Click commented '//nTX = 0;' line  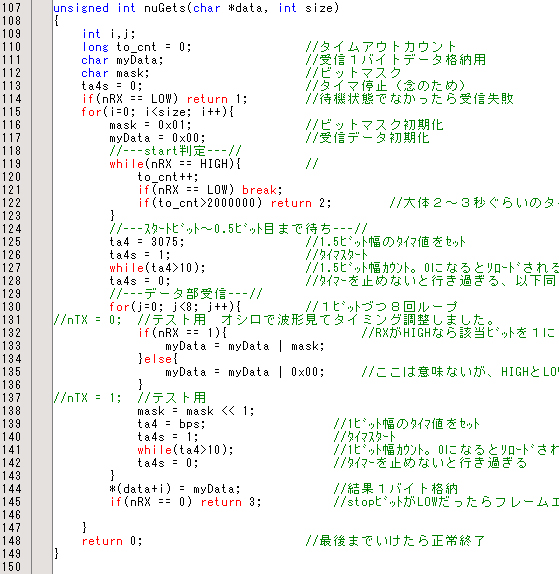pos(87,320)
